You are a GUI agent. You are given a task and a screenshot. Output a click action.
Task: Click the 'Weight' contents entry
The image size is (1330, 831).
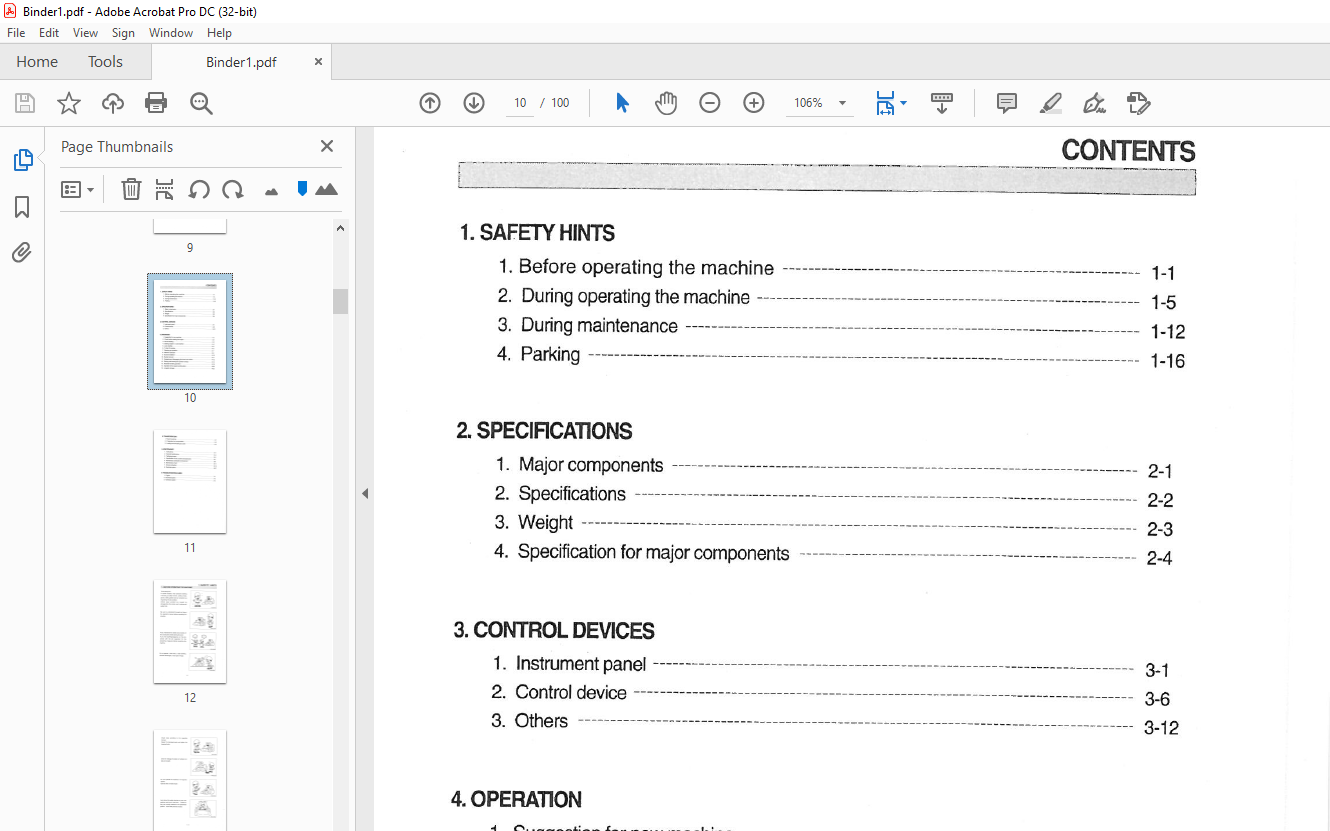pos(545,522)
